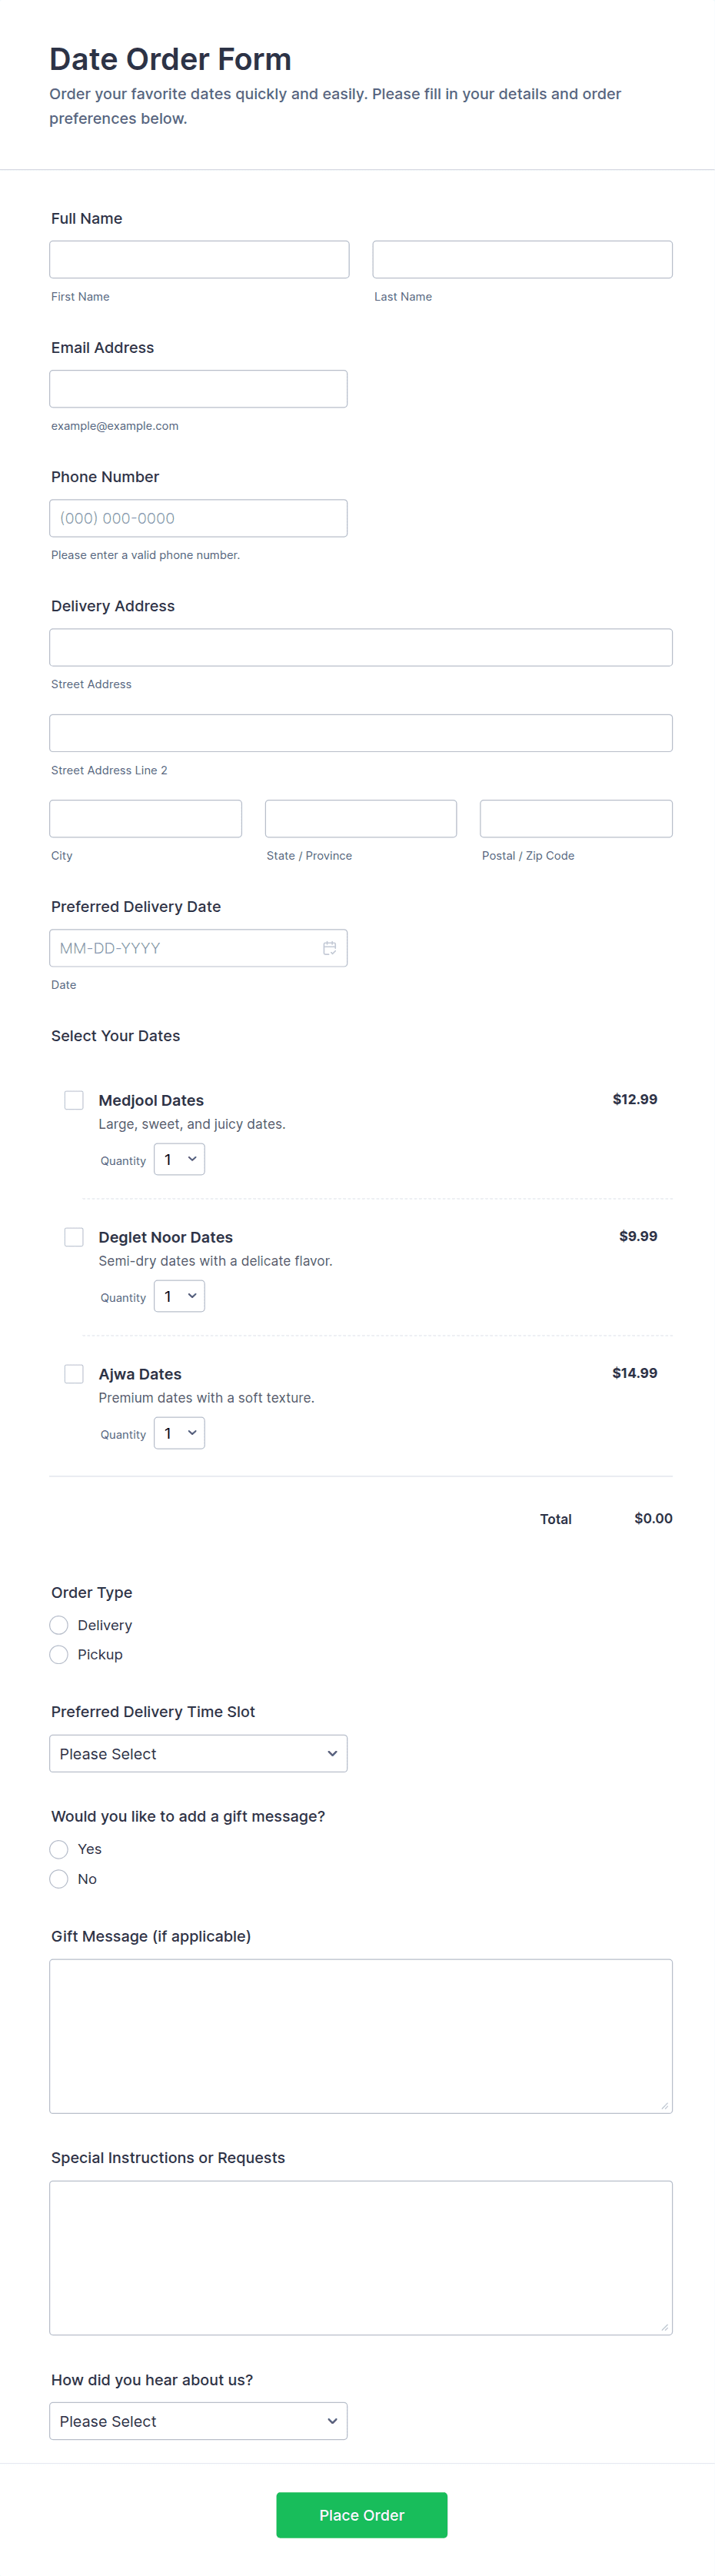The image size is (715, 2576).
Task: Click inside the Gift Message textarea
Action: pyautogui.click(x=360, y=2036)
